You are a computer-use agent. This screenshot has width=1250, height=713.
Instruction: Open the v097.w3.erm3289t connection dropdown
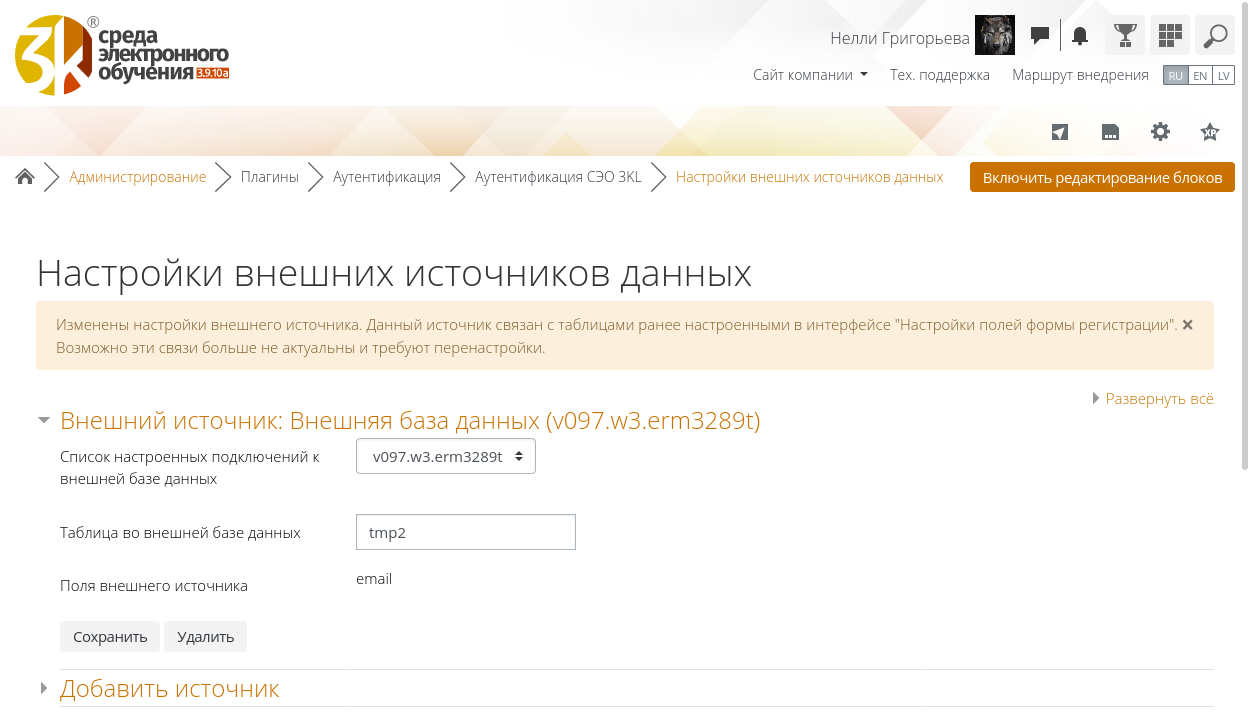point(446,456)
